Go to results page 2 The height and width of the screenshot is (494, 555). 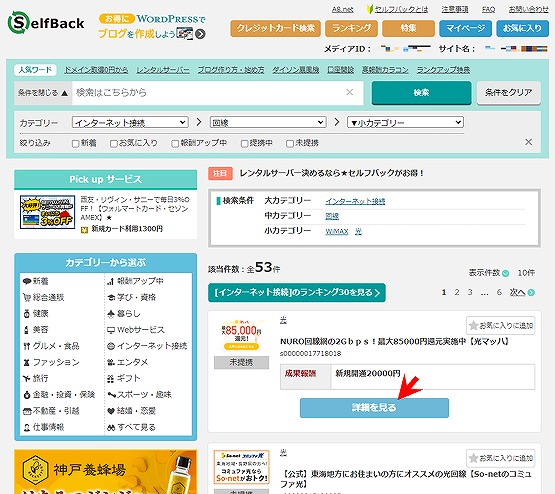pos(457,292)
